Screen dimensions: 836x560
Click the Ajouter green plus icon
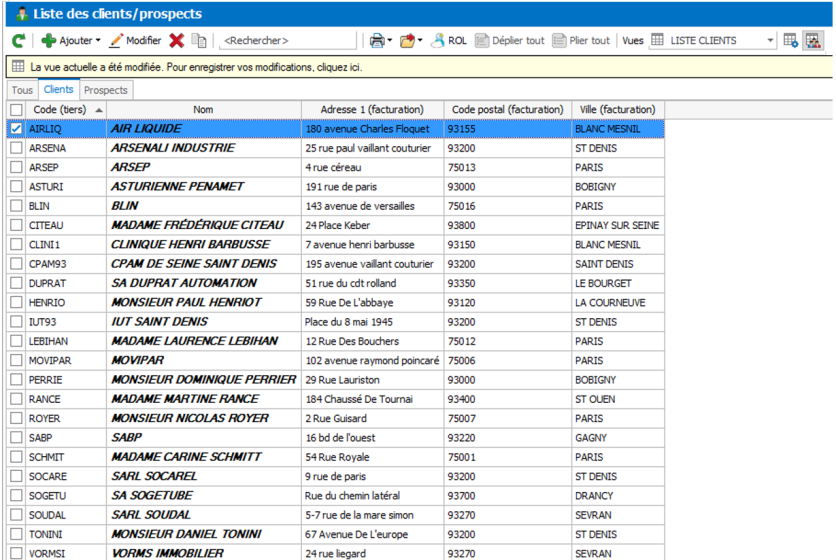(x=49, y=41)
